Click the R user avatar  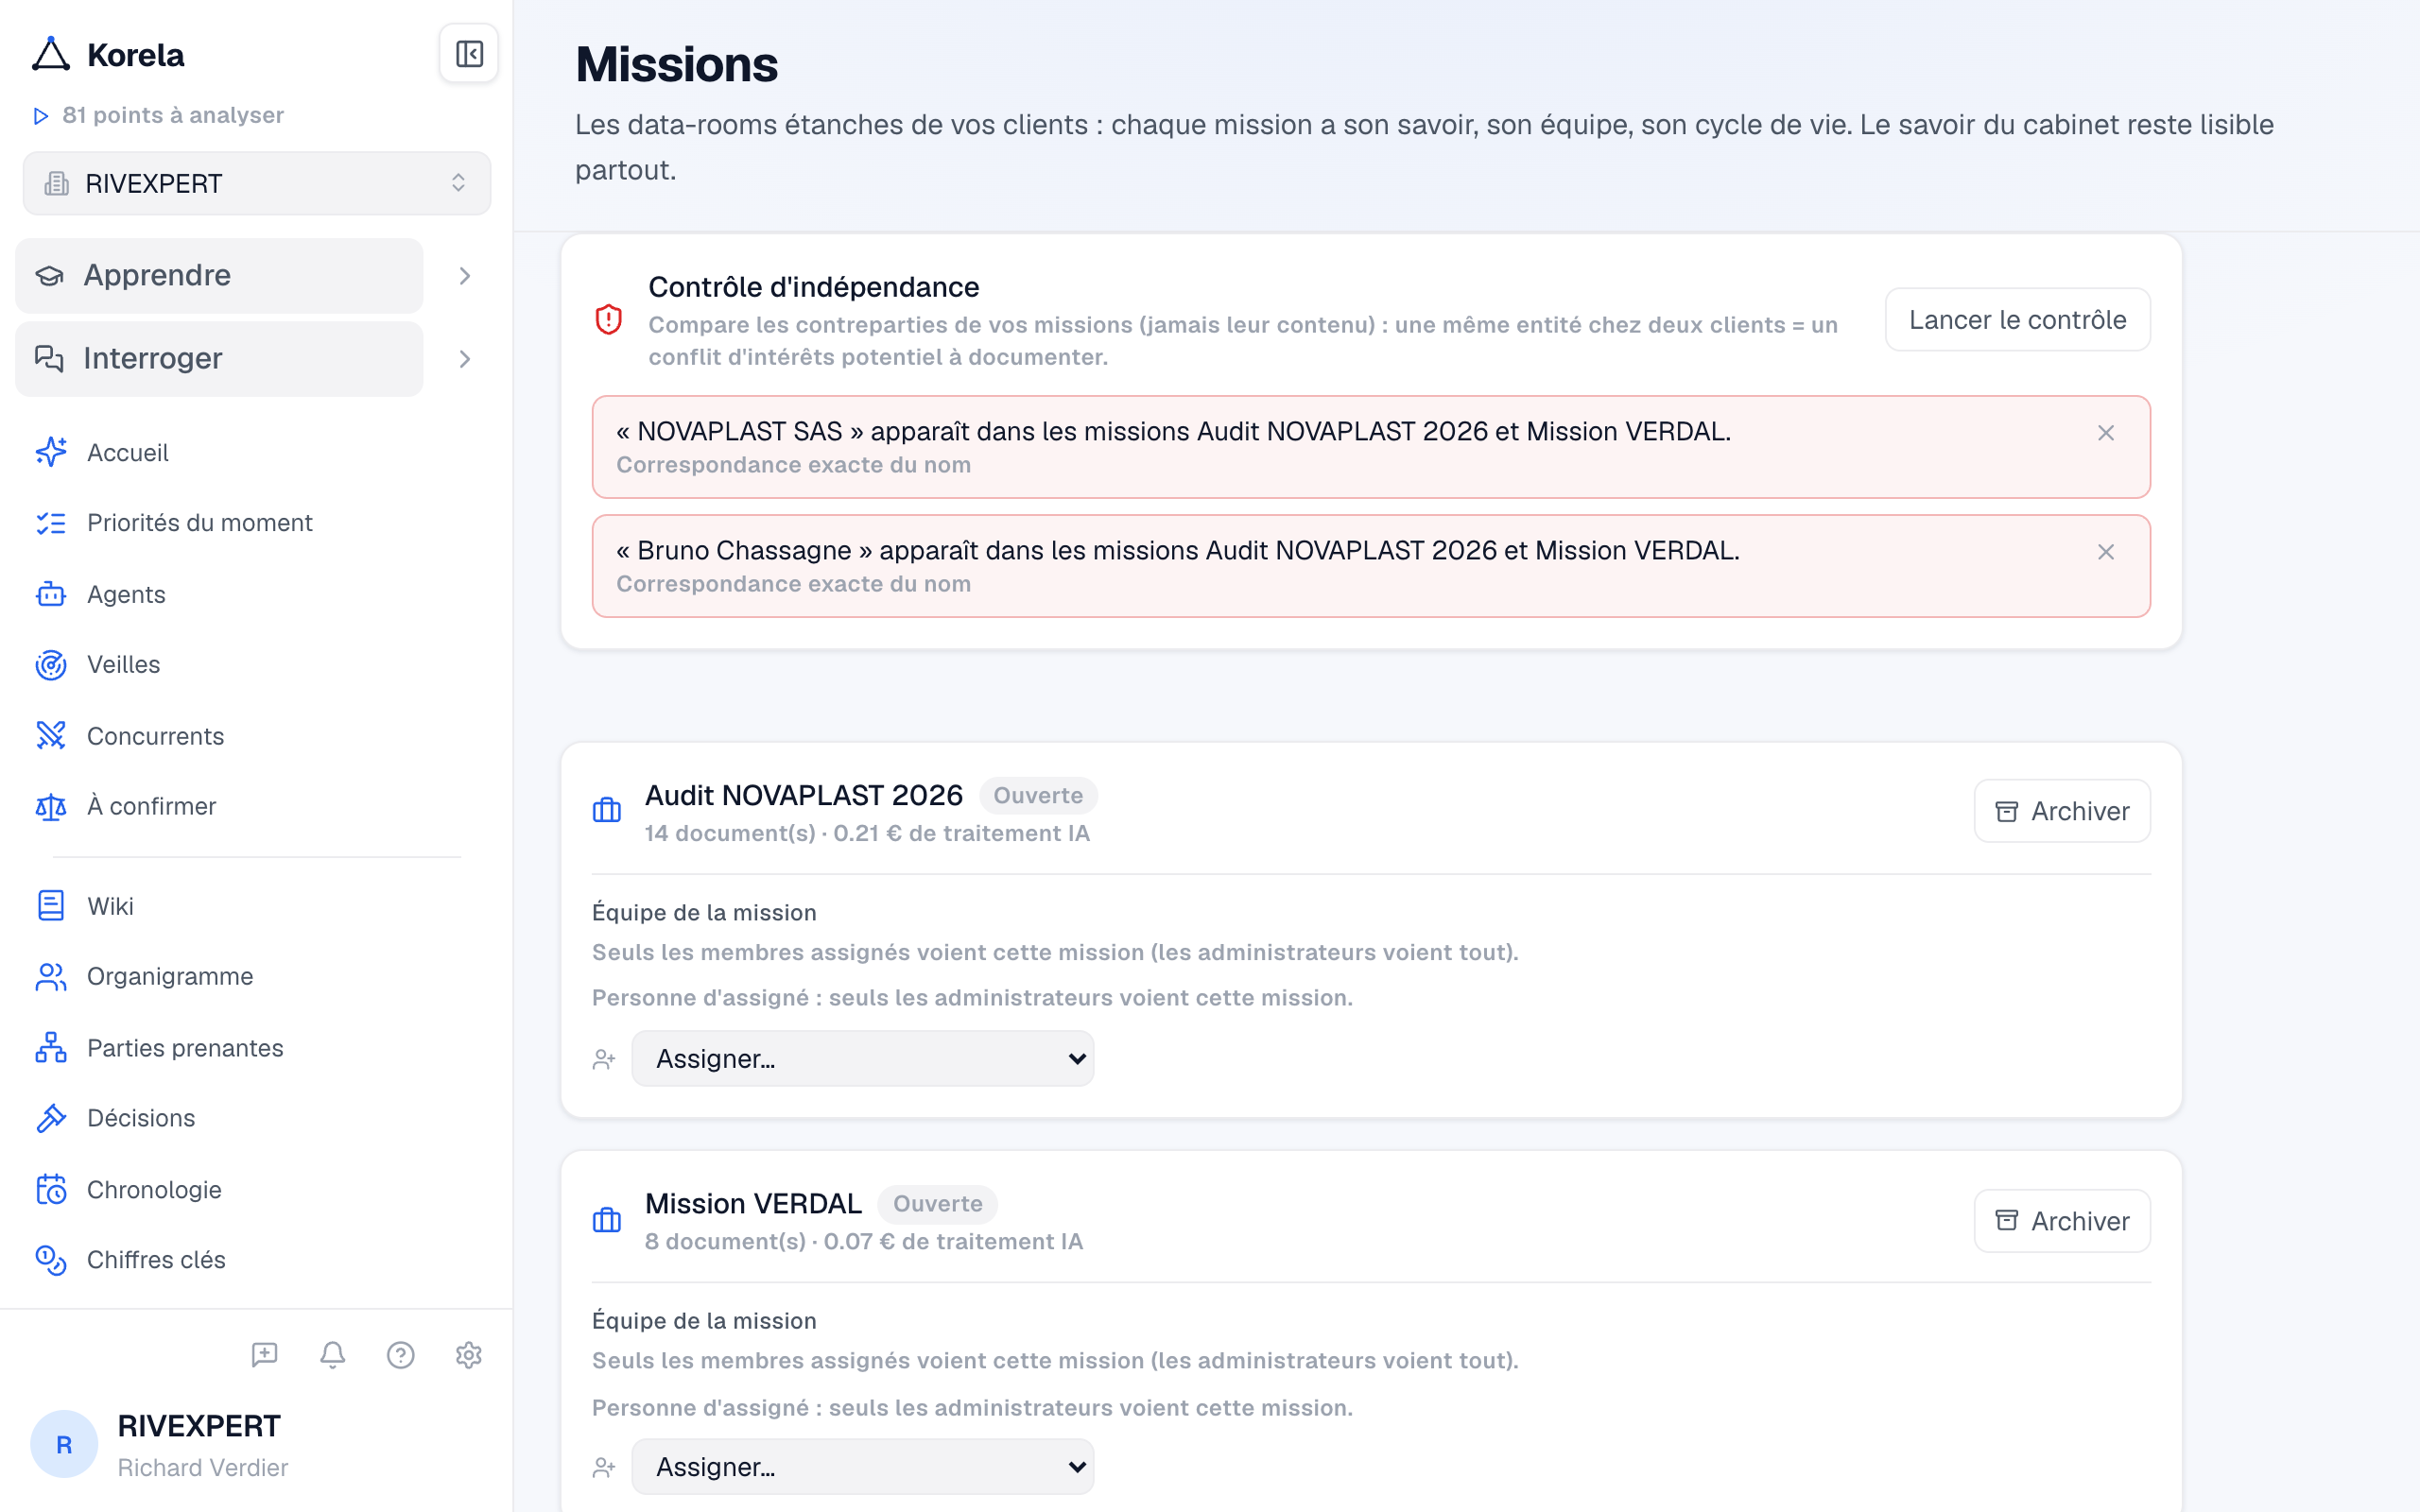pos(64,1444)
